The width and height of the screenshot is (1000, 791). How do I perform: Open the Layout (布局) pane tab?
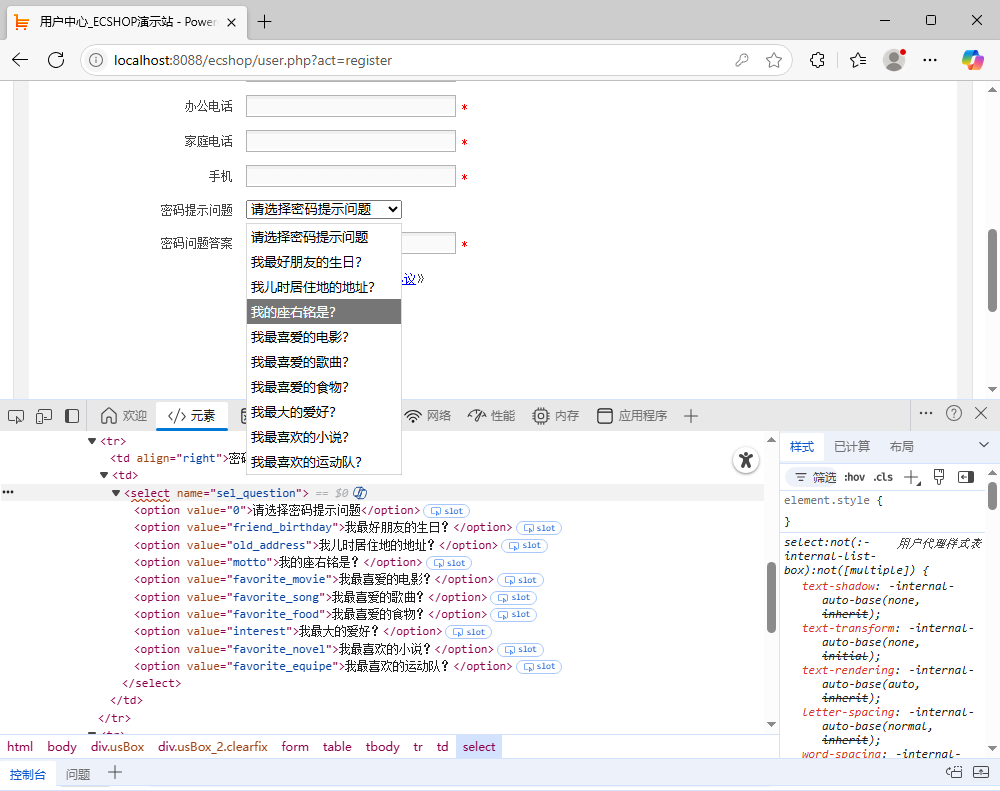[901, 447]
